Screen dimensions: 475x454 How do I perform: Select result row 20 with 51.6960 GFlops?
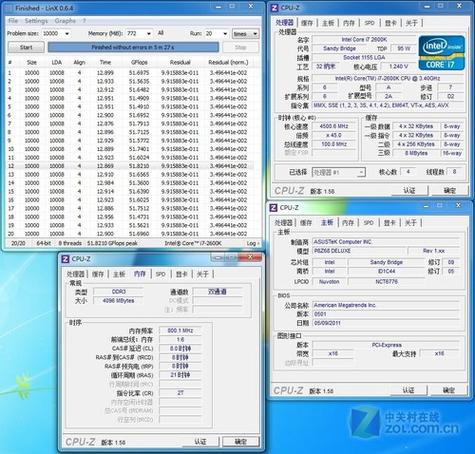point(130,234)
